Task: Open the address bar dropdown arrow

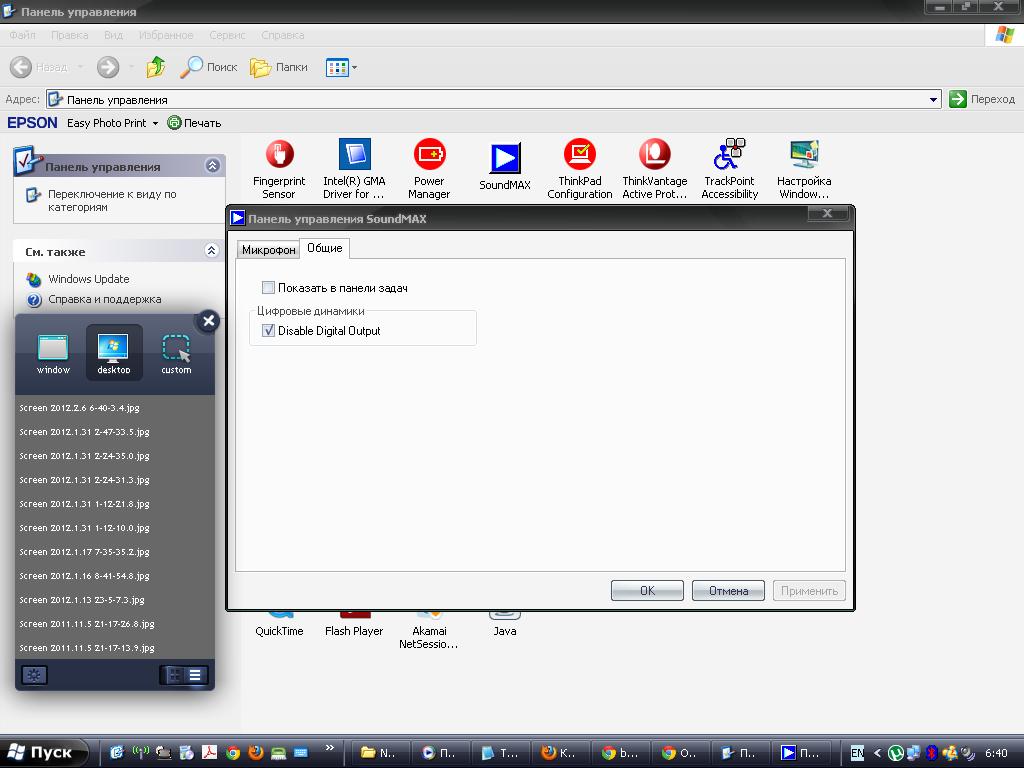Action: 933,100
